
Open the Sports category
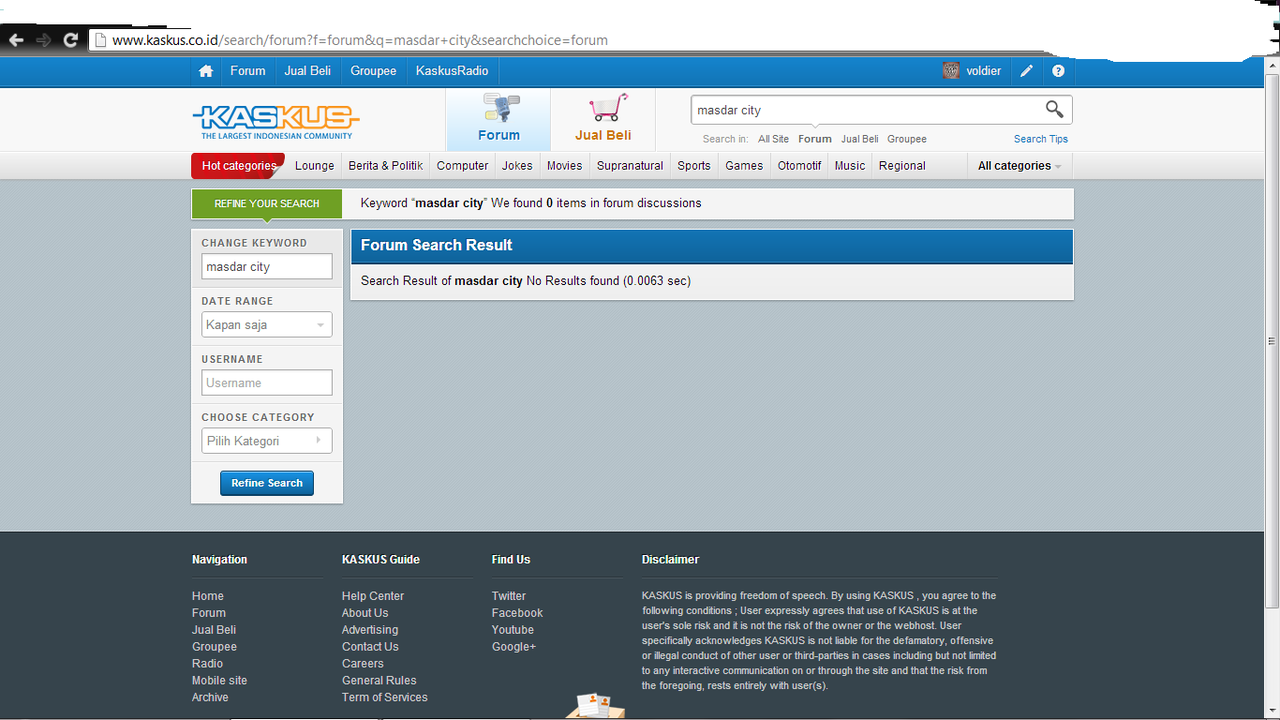(694, 166)
